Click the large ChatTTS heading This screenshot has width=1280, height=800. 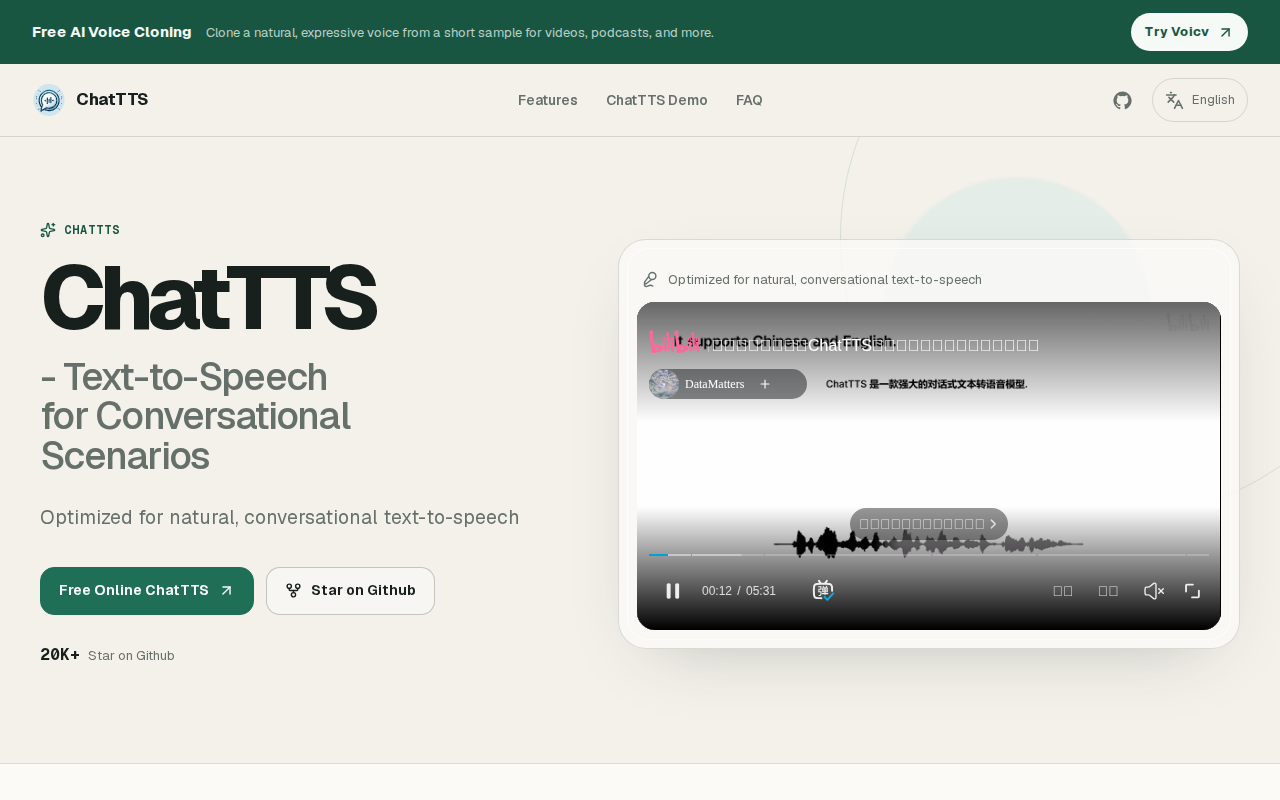click(209, 297)
